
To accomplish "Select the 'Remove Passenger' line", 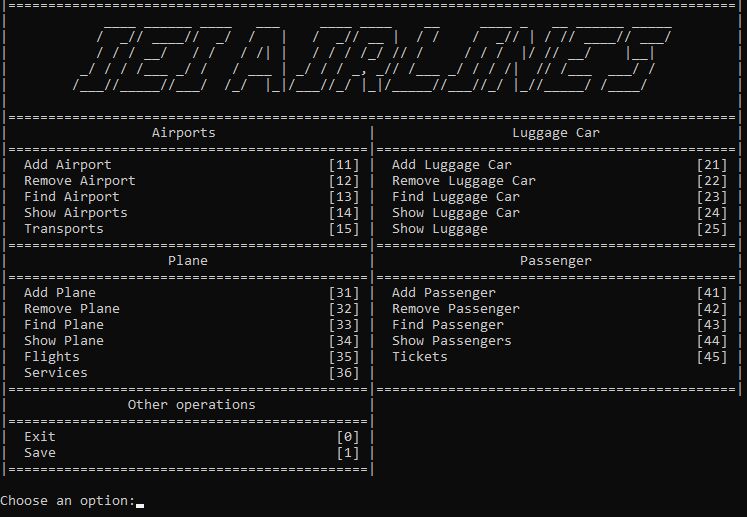I will tap(456, 309).
